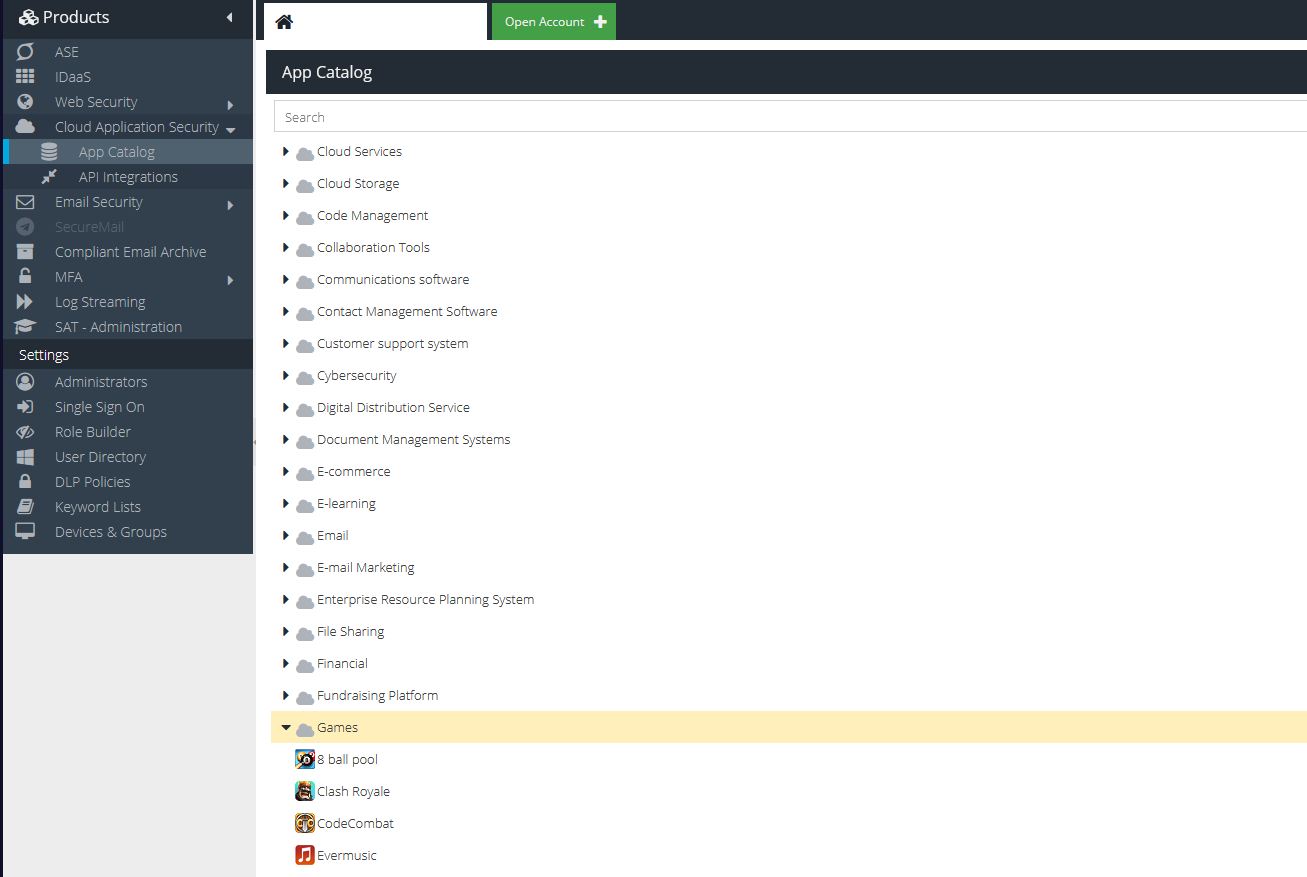The height and width of the screenshot is (877, 1307).
Task: Click the Compliant Email Archive box icon
Action: click(x=25, y=252)
